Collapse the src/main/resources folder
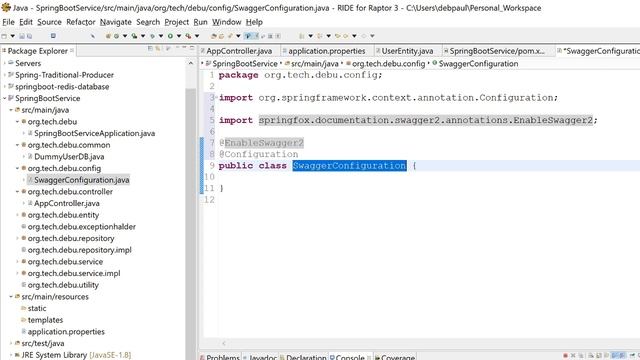Viewport: 640px width, 360px height. [x=11, y=297]
